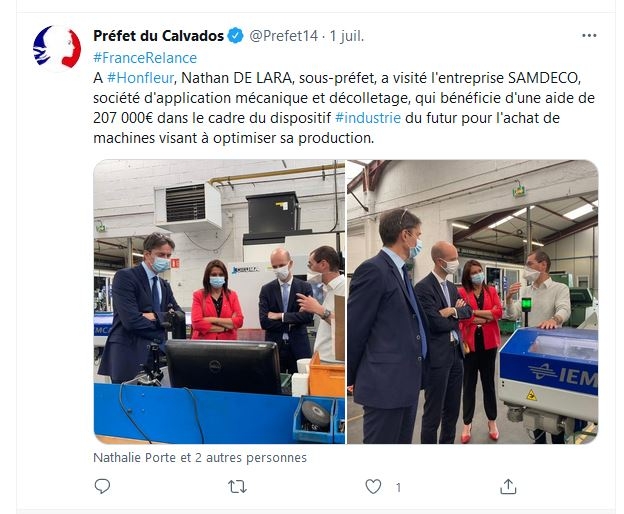This screenshot has width=624, height=514.
Task: Click the blue IEM machine in right photo
Action: pyautogui.click(x=549, y=376)
